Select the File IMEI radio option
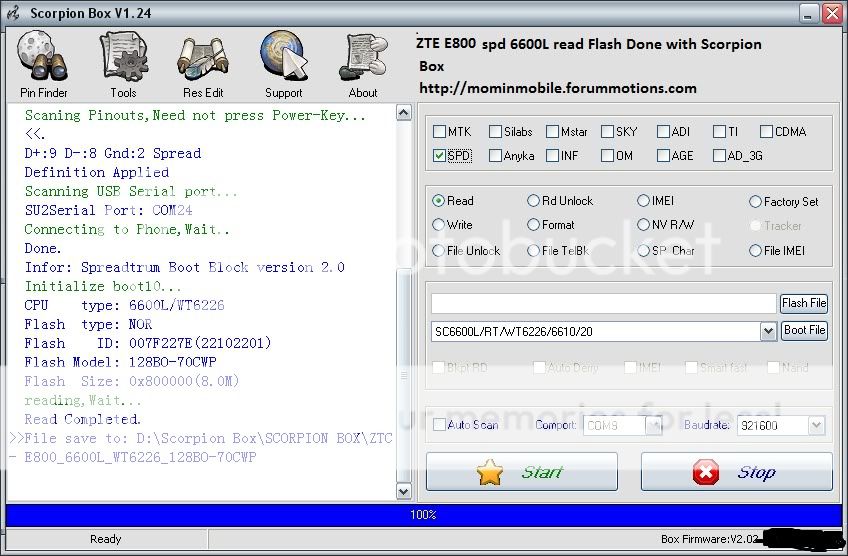The image size is (848, 556). point(755,250)
